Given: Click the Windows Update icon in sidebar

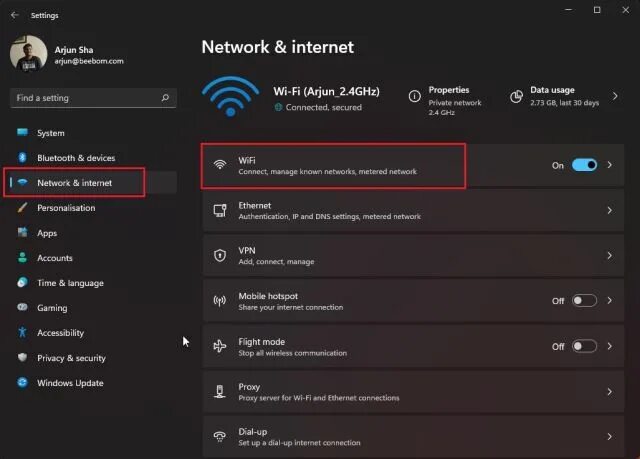Looking at the screenshot, I should click(22, 383).
